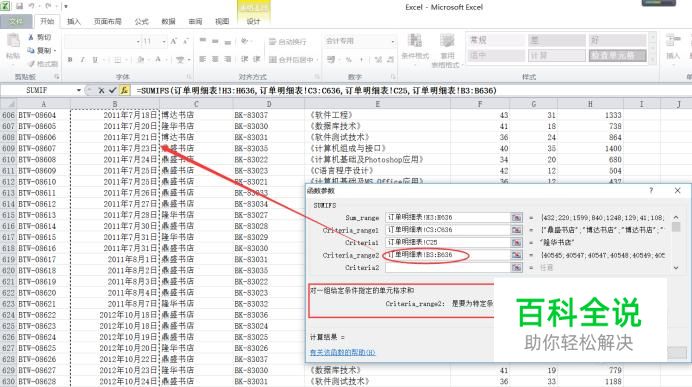Toggle Italic formatting in the Font group
The image size is (692, 387).
[82, 60]
